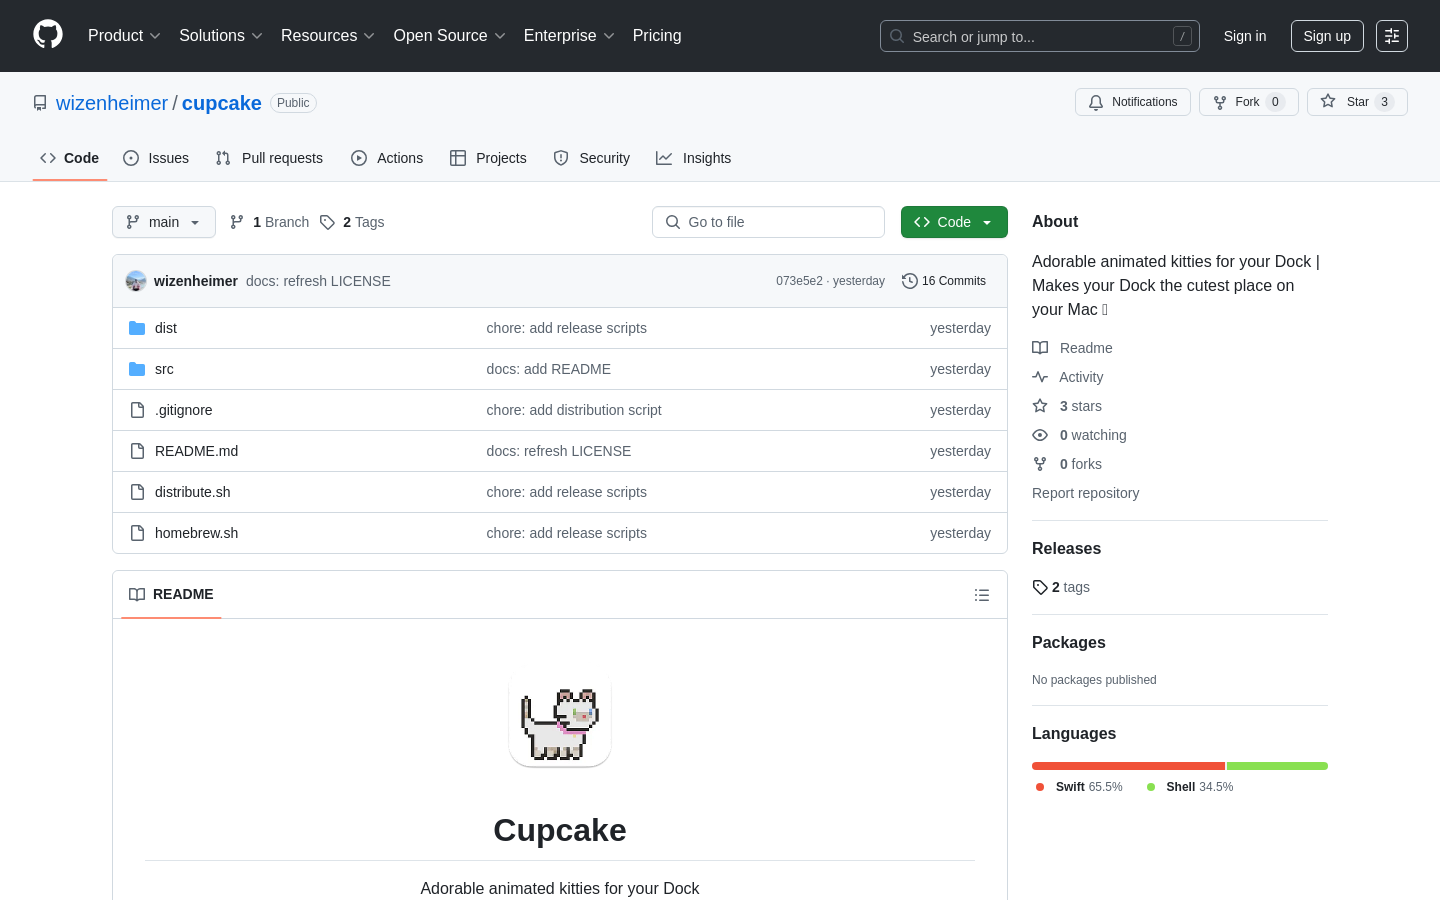The image size is (1440, 900).
Task: Click Report repository link
Action: click(x=1085, y=493)
